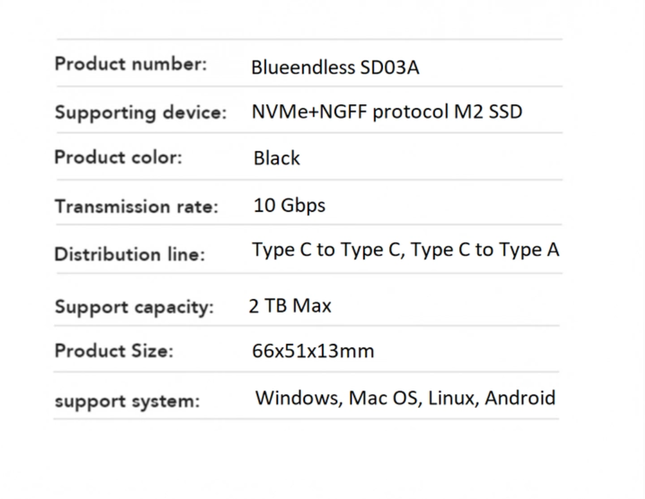Select the NVMe+NGFF protocol M2 SSD text

pyautogui.click(x=387, y=112)
